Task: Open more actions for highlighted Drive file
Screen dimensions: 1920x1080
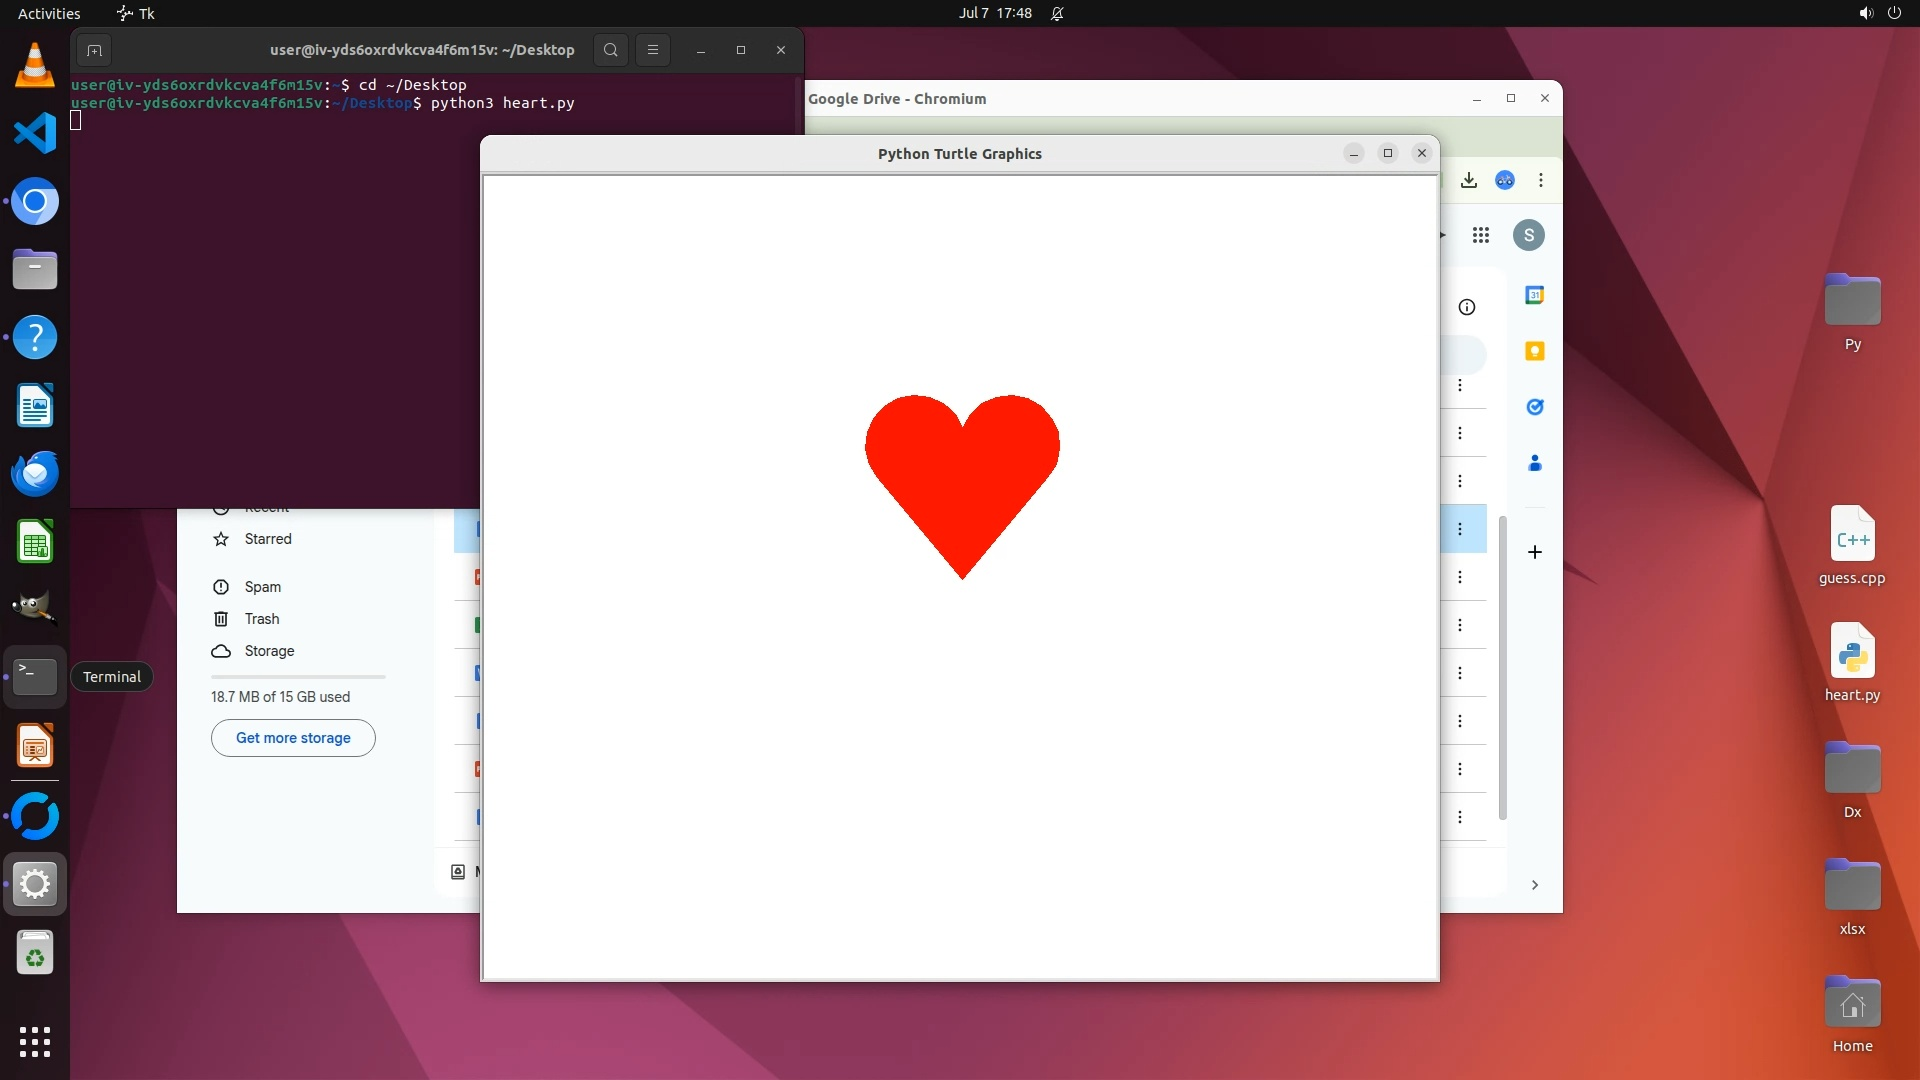Action: pyautogui.click(x=1460, y=529)
